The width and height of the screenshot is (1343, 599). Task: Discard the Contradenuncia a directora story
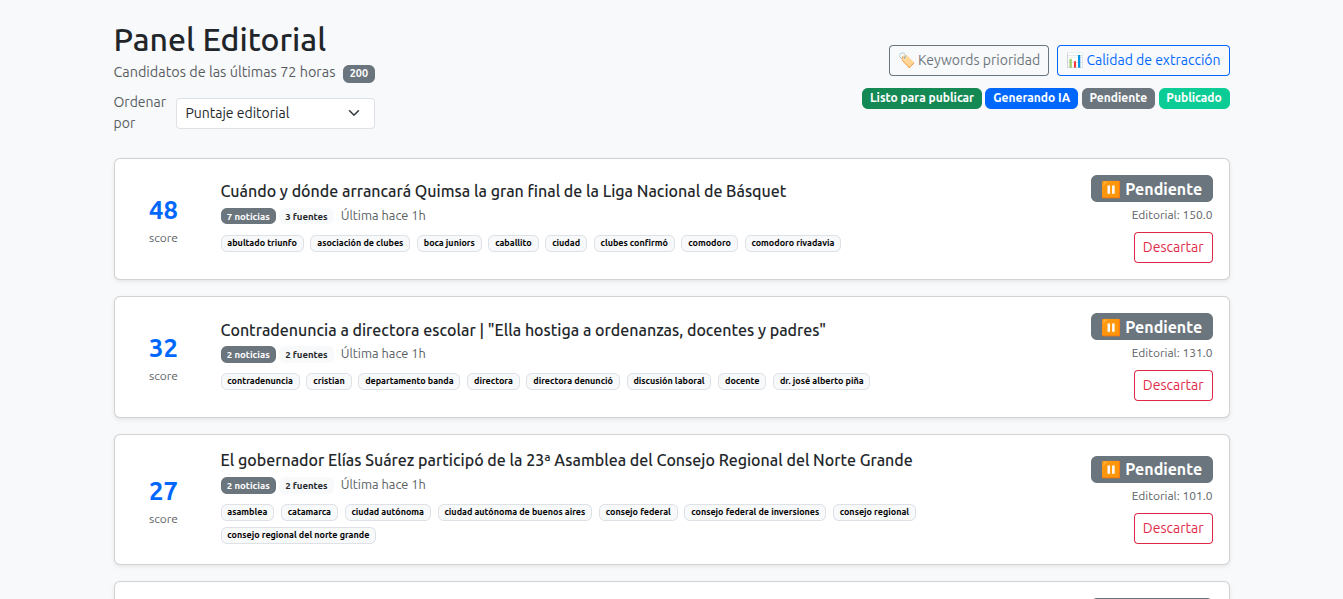click(x=1173, y=385)
